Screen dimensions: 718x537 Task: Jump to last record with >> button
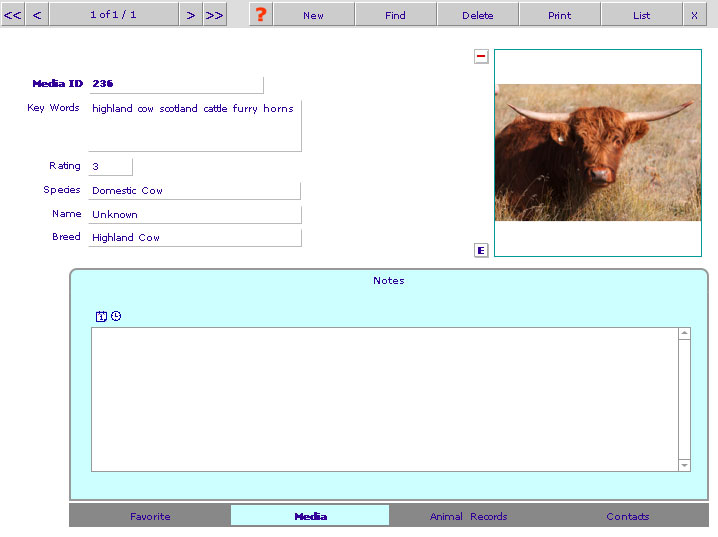click(214, 15)
